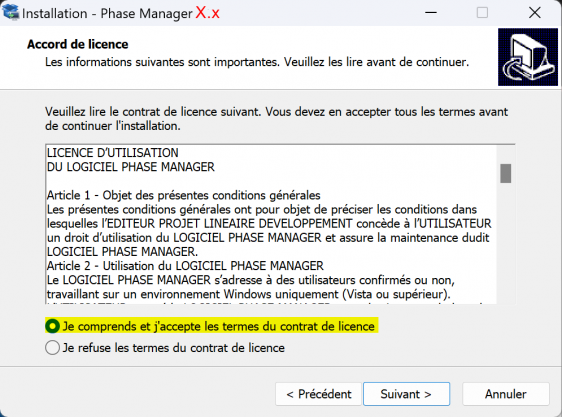
Task: Cancel installation with the Annuler button
Action: coord(505,394)
